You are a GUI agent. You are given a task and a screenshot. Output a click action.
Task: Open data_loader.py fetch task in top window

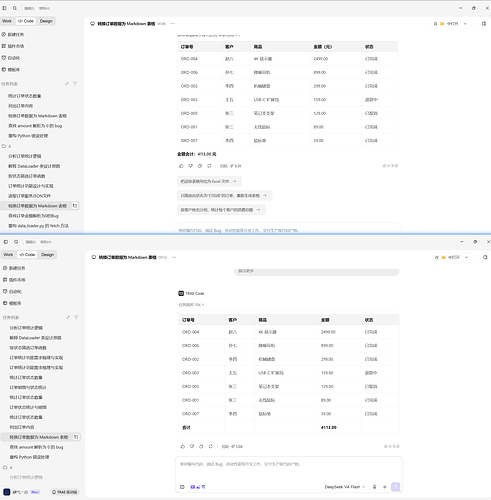click(x=38, y=226)
